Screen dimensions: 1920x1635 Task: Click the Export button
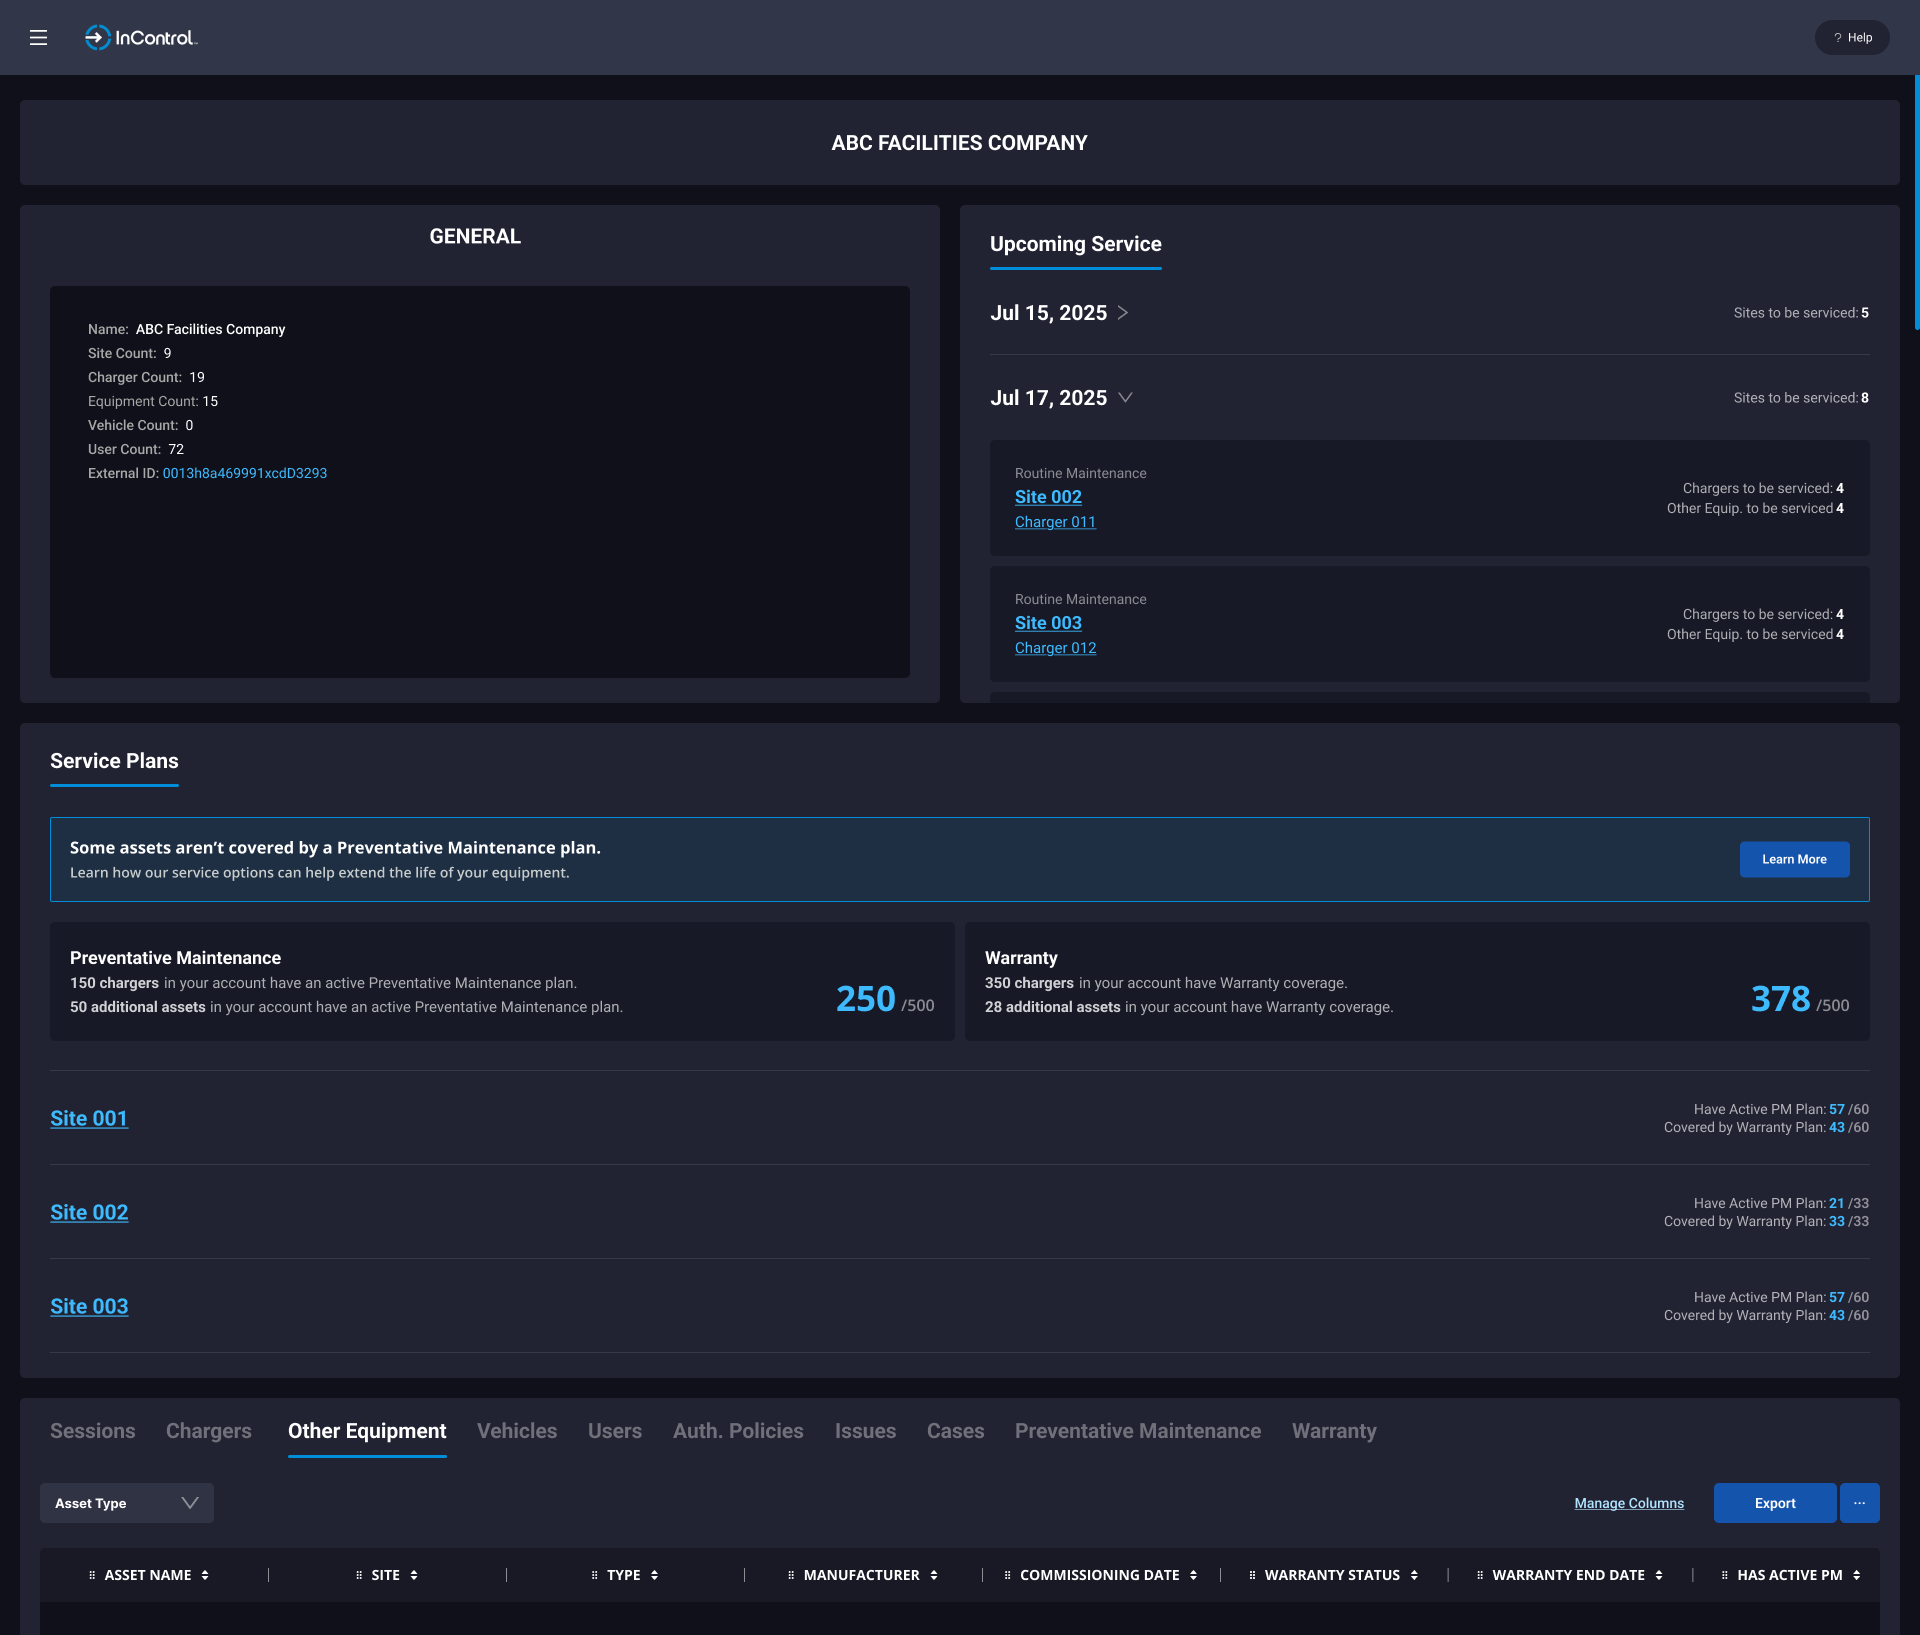(1775, 1503)
